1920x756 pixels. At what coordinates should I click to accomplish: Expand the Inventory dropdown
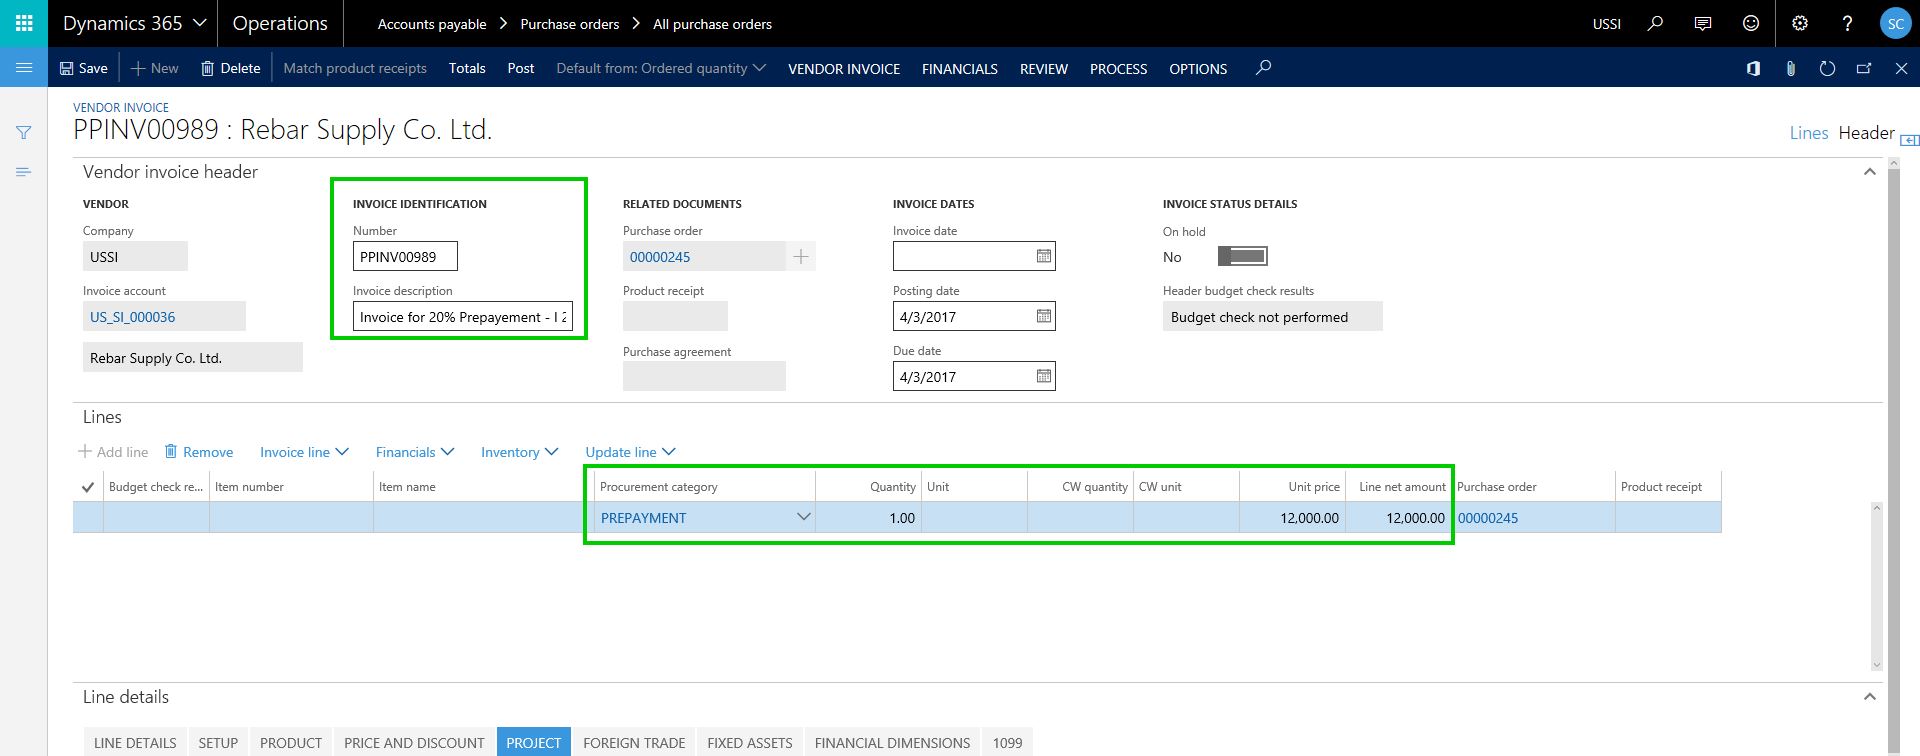coord(519,452)
